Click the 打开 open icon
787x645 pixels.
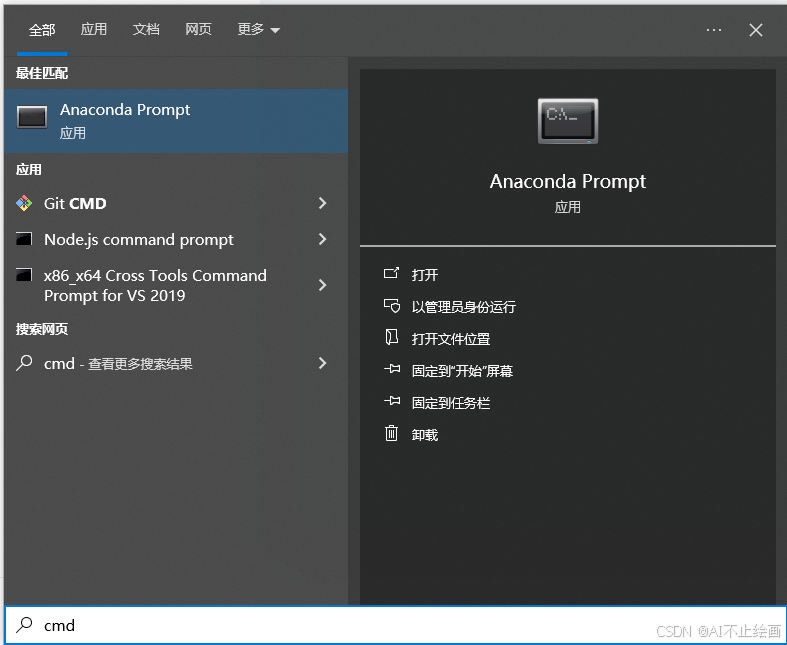[x=391, y=274]
